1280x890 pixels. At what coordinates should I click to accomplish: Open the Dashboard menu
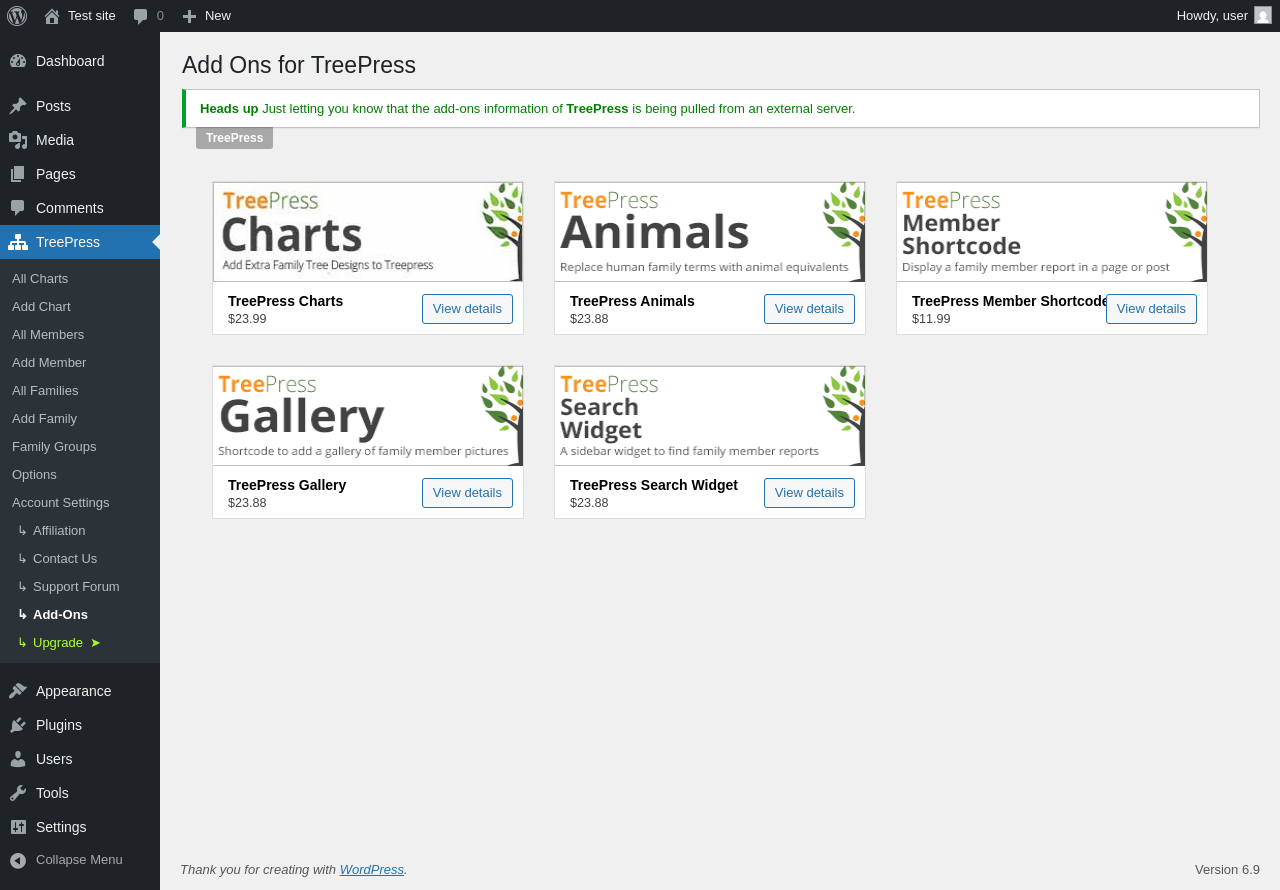80,61
